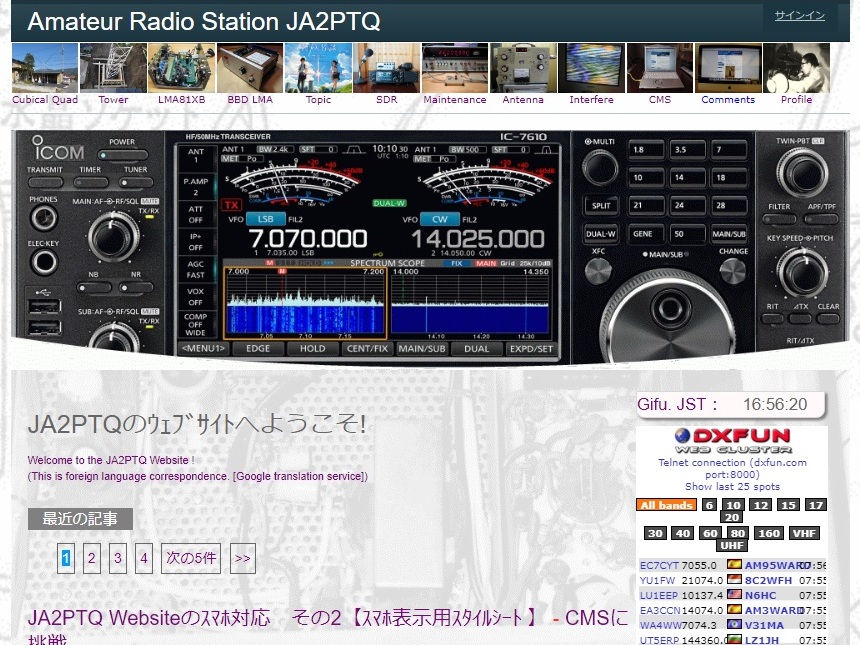Image resolution: width=860 pixels, height=645 pixels.
Task: Click the 8C2WFH DX callsign
Action: pyautogui.click(x=768, y=580)
